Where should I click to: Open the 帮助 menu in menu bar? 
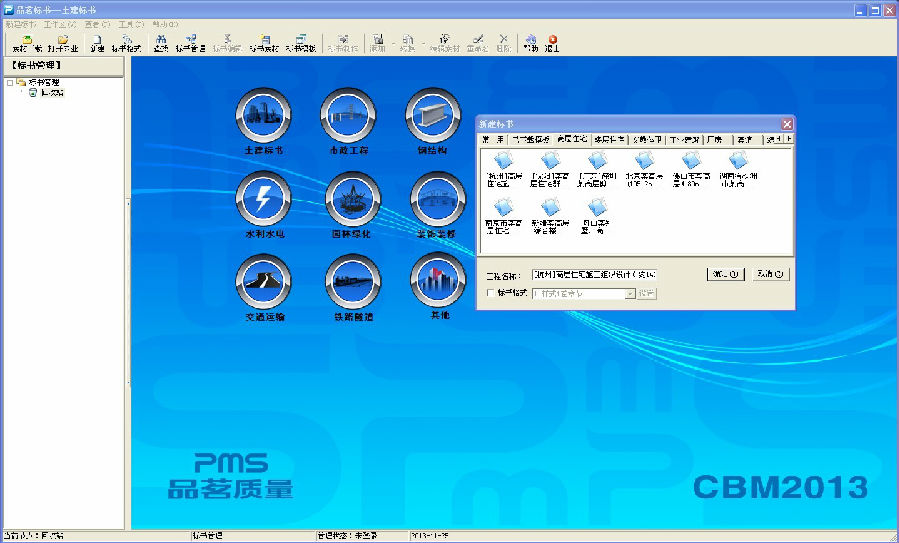(x=165, y=23)
